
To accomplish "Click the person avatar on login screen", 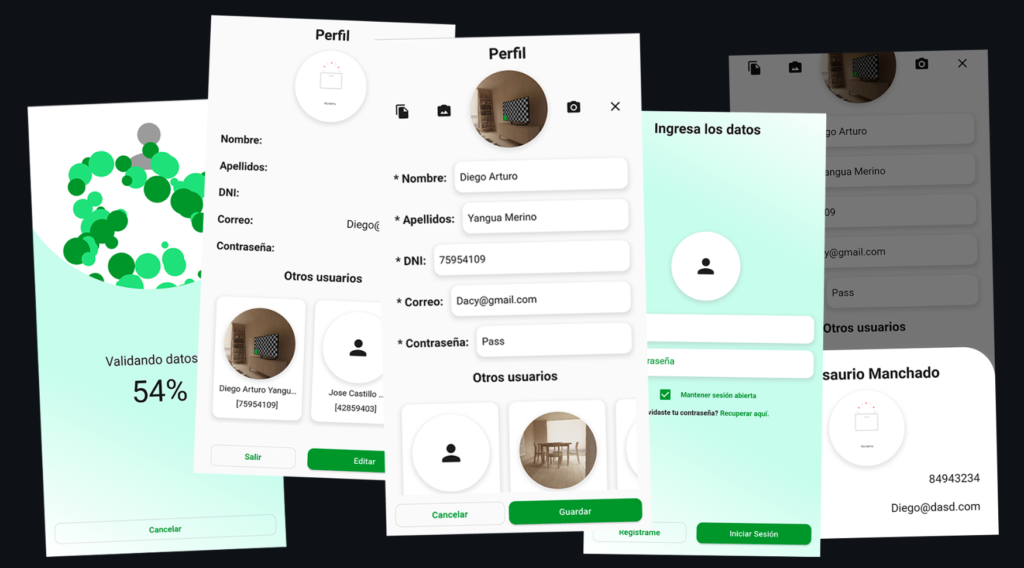I will pyautogui.click(x=705, y=266).
